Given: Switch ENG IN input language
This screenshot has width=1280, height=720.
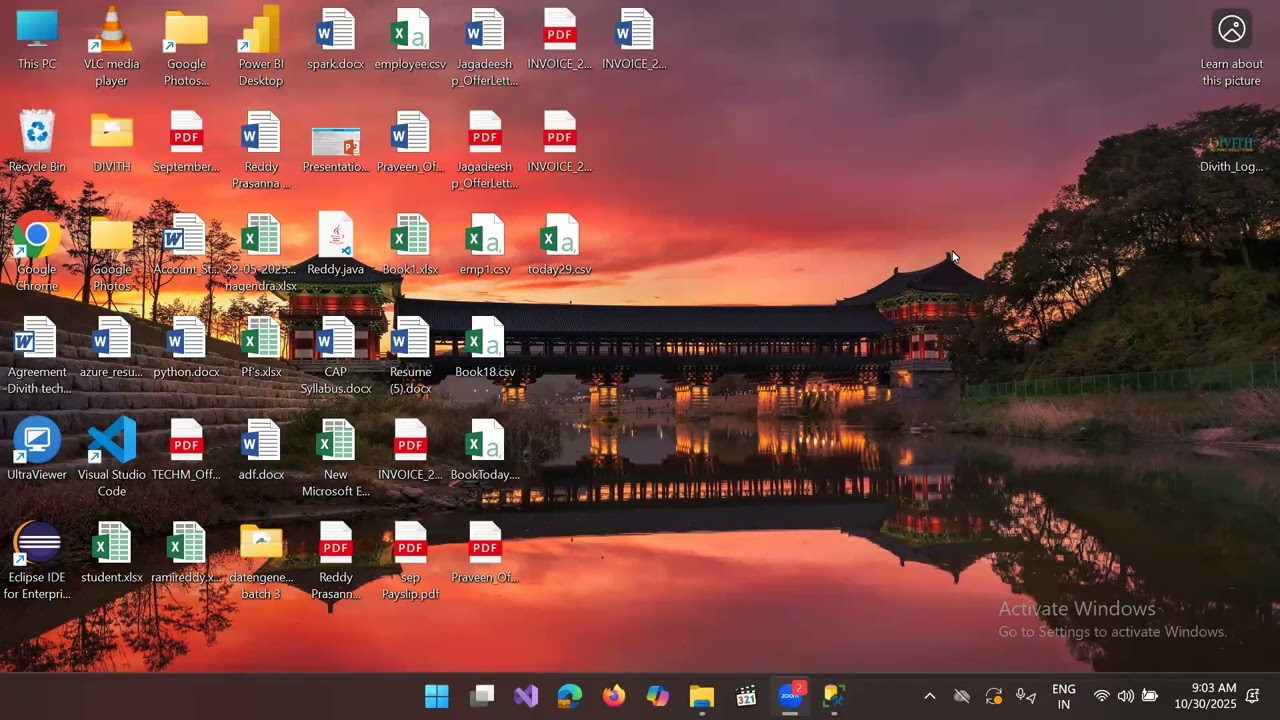Looking at the screenshot, I should coord(1064,697).
